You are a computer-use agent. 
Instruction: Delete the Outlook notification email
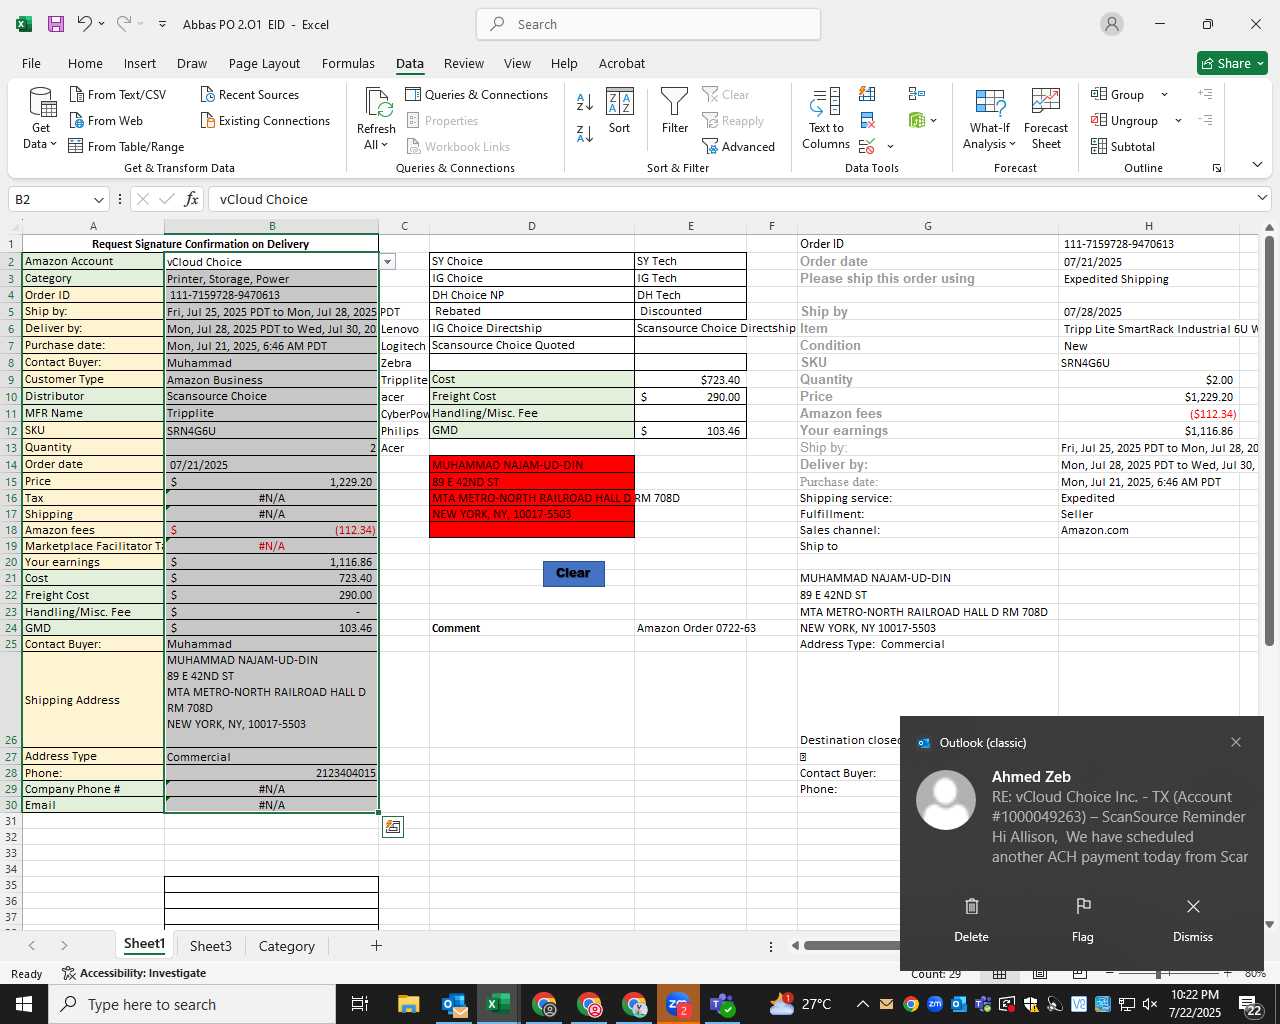tap(971, 919)
